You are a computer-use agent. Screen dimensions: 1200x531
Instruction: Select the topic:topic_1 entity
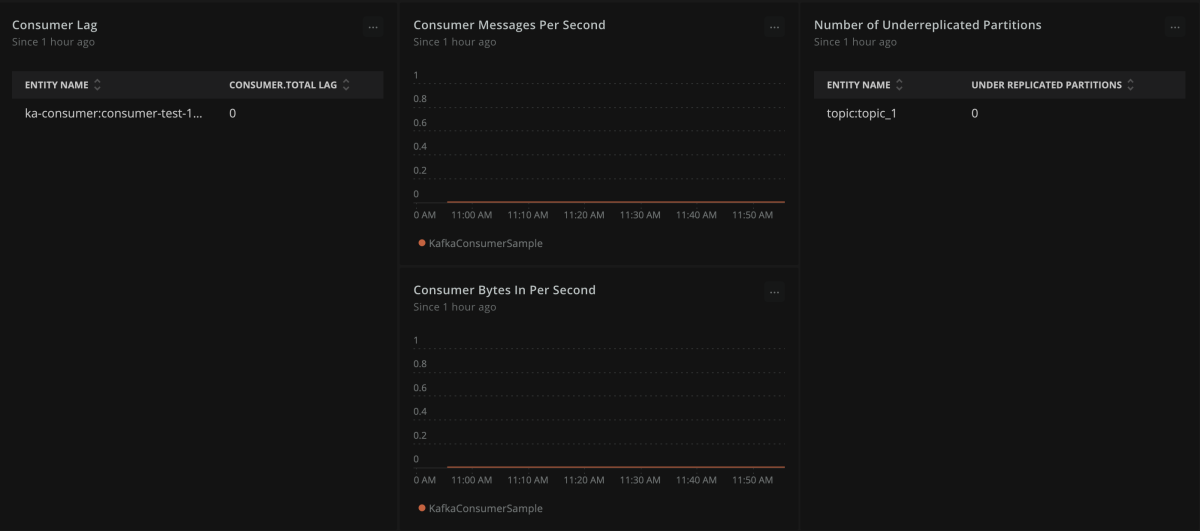click(861, 114)
